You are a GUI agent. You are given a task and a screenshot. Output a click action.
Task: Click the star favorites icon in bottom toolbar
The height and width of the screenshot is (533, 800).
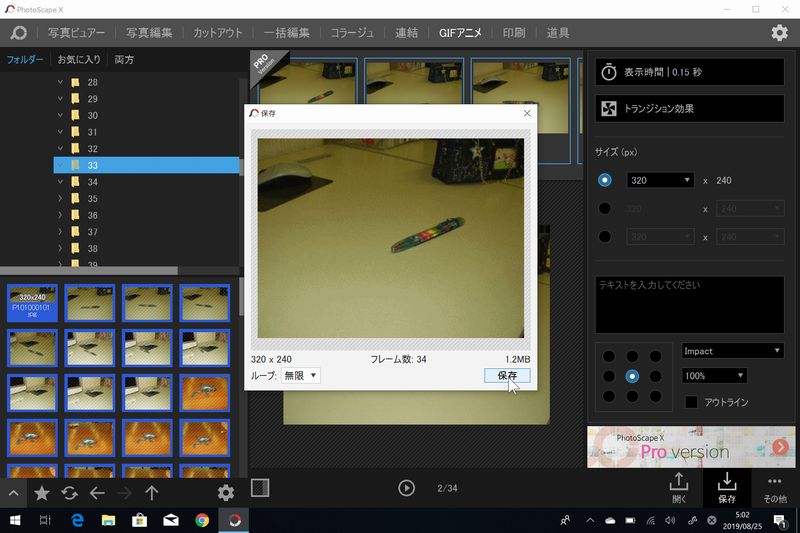tap(41, 493)
